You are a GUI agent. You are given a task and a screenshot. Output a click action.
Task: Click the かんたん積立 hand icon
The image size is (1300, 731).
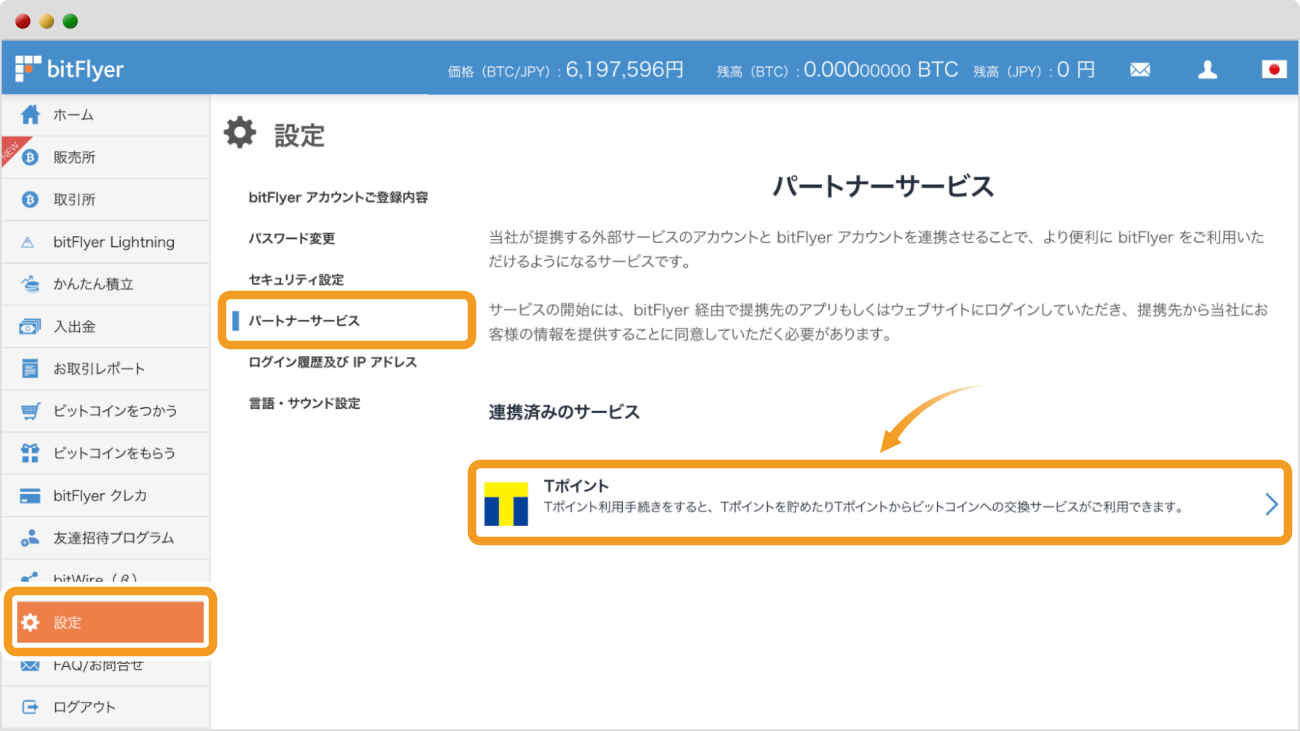point(30,284)
